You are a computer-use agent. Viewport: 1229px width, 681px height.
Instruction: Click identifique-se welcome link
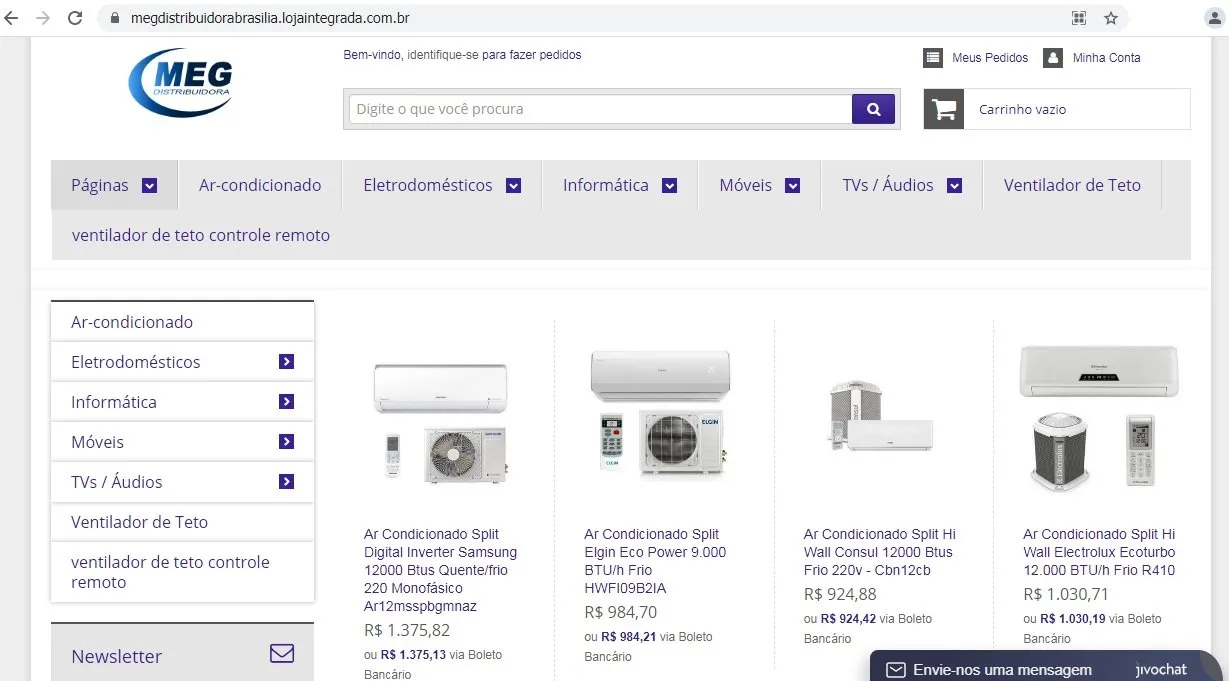coord(443,55)
